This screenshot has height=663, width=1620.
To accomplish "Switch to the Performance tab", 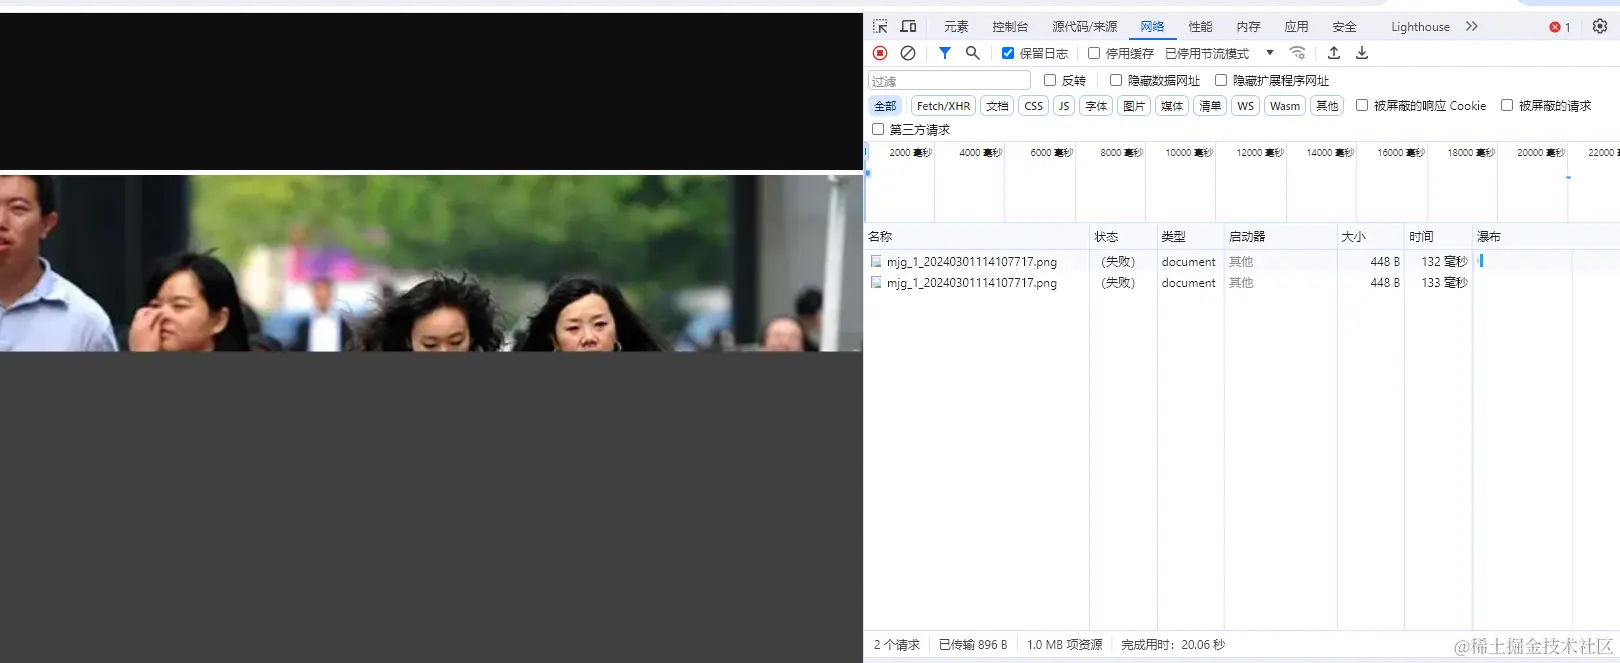I will (1200, 27).
